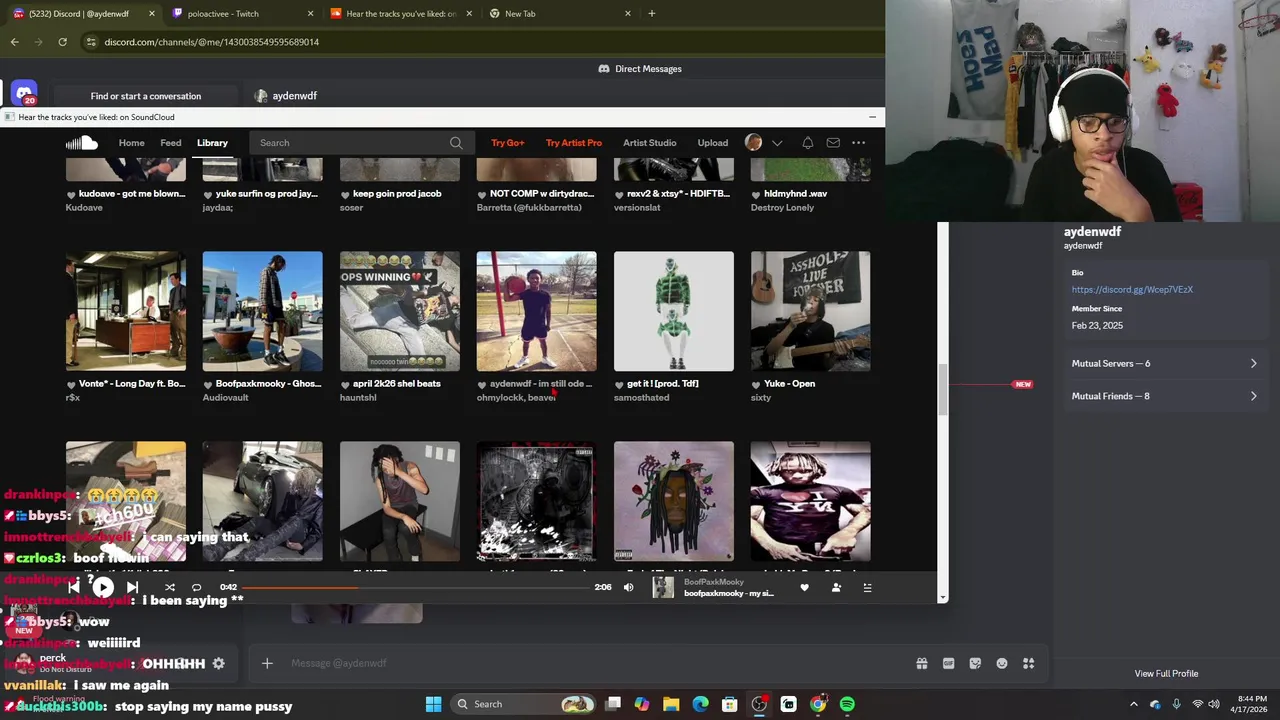Viewport: 1280px width, 720px height.
Task: Expand Mutual Friends — 8
Action: pyautogui.click(x=1164, y=396)
